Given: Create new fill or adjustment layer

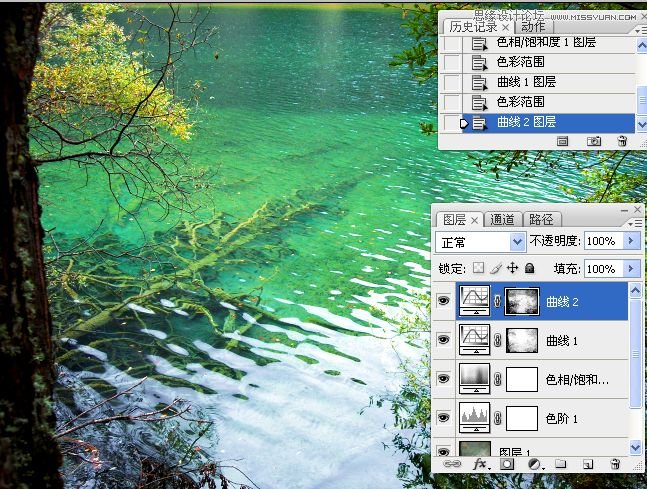Looking at the screenshot, I should click(536, 465).
